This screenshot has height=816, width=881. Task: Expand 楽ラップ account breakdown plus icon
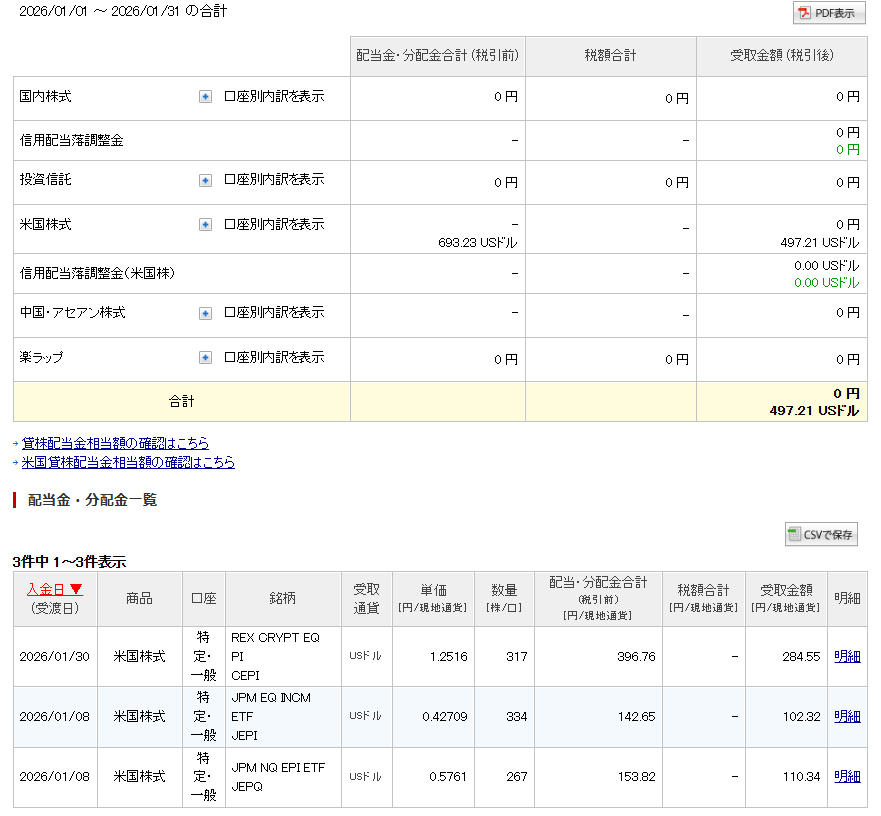click(x=205, y=357)
